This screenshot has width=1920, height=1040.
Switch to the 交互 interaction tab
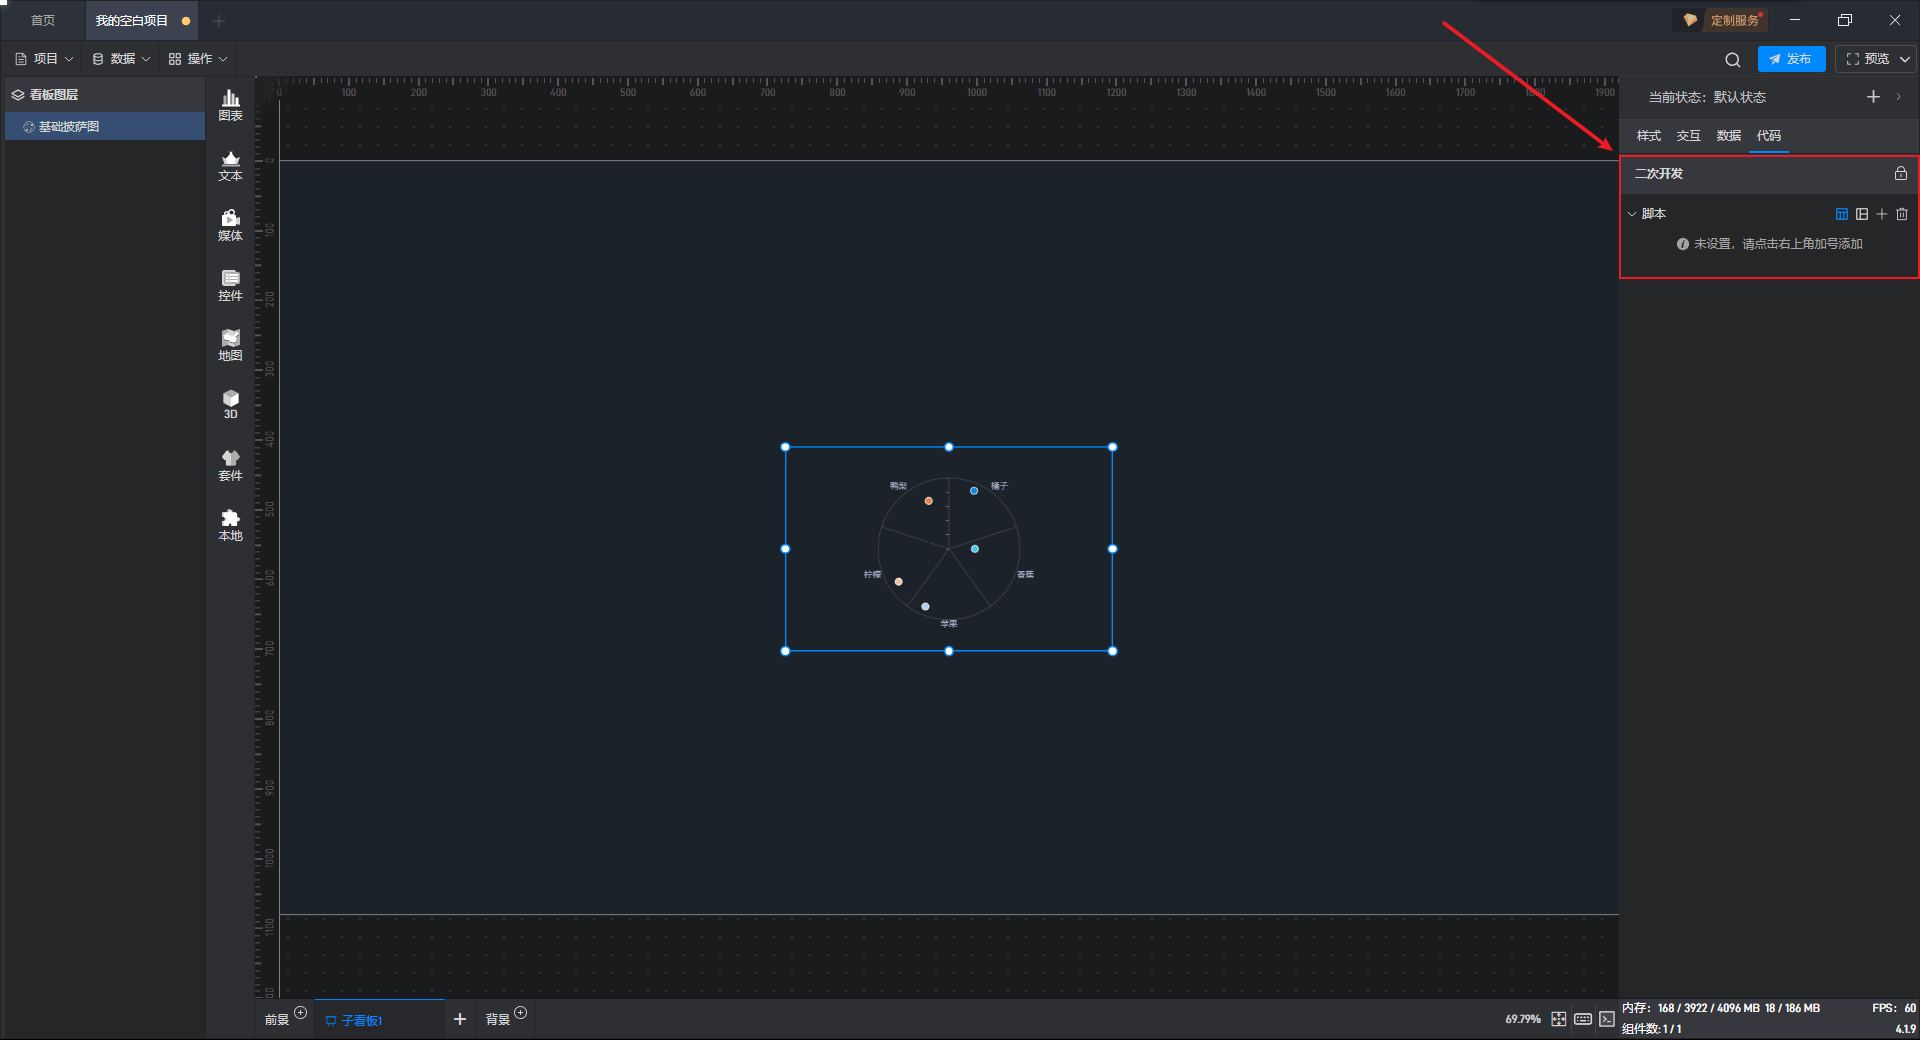(x=1689, y=136)
